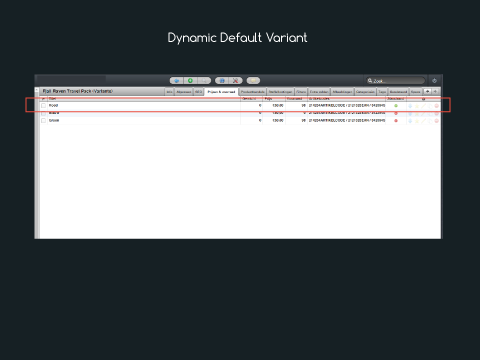Set Groen as default via red dot
The height and width of the screenshot is (360, 480).
[396, 121]
